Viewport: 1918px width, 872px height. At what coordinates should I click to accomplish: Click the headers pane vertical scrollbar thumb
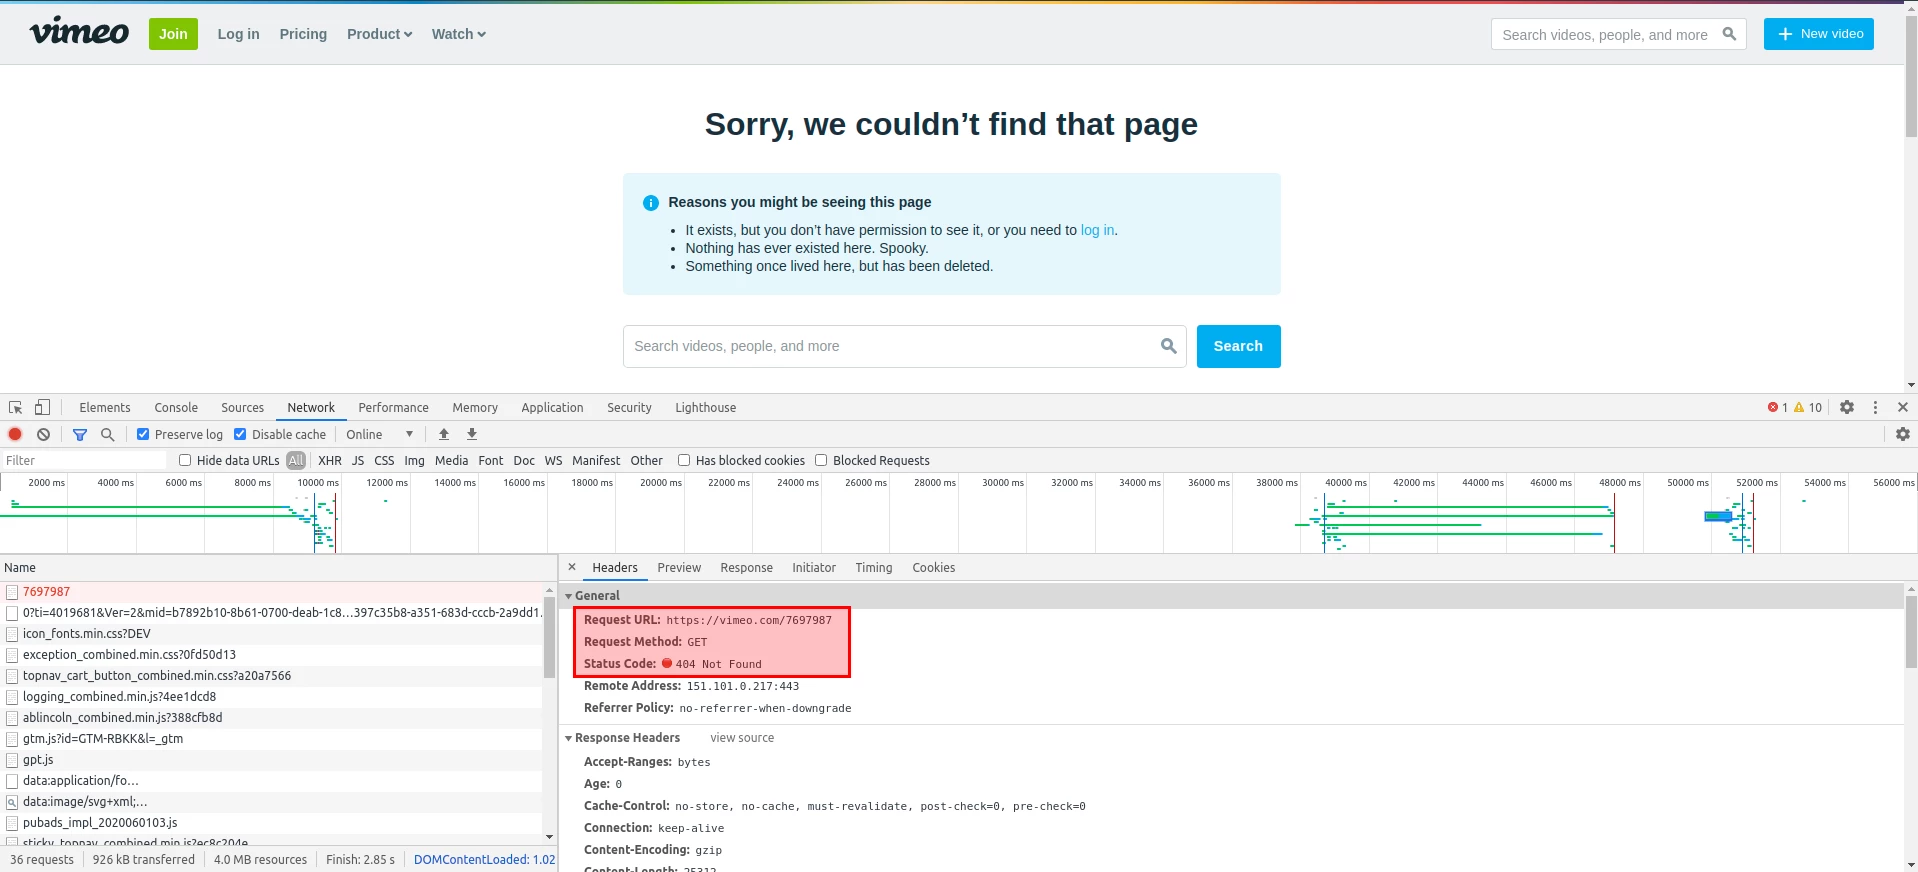tap(1911, 632)
